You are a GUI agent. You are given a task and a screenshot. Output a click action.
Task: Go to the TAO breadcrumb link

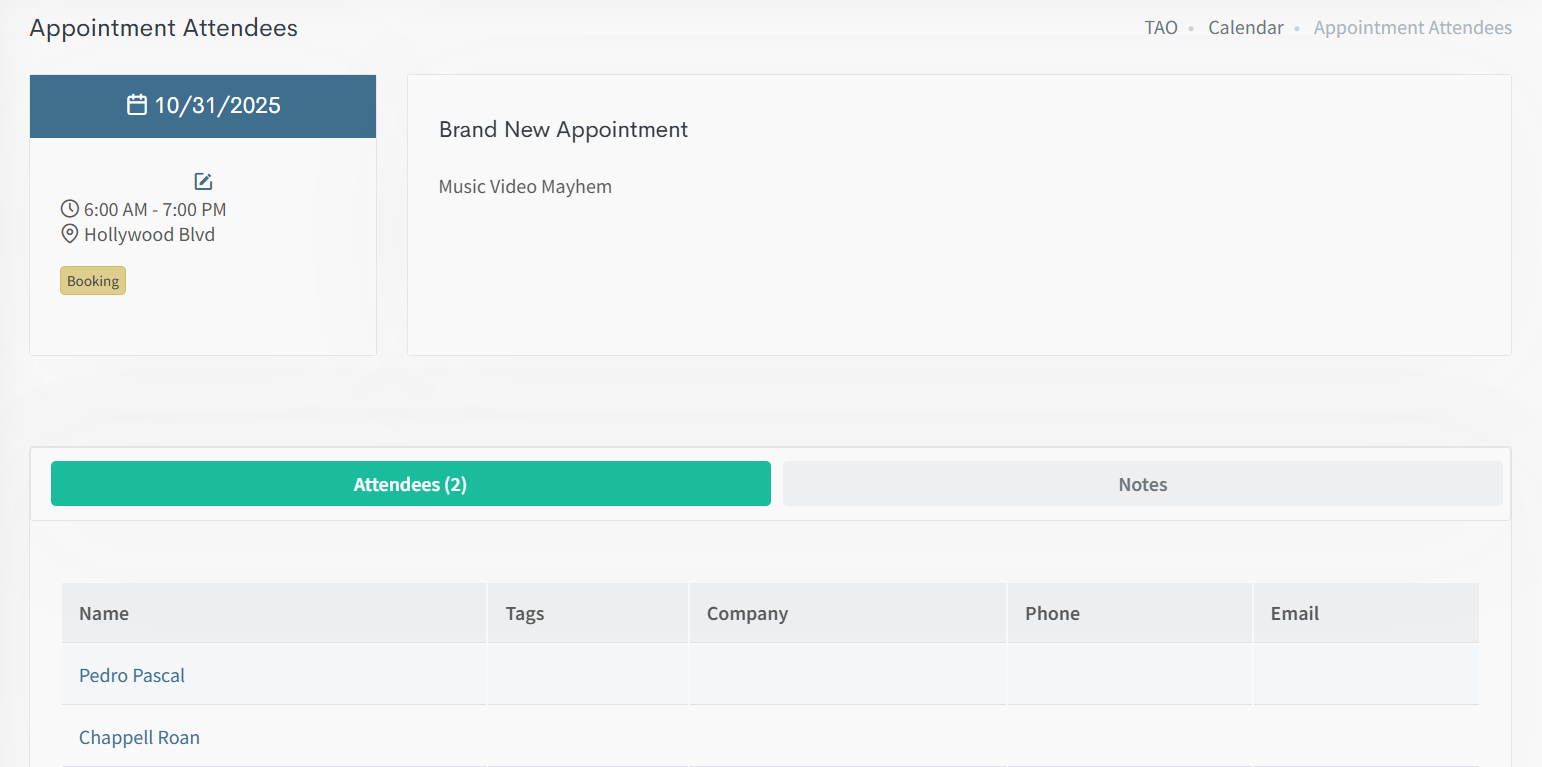(x=1161, y=28)
